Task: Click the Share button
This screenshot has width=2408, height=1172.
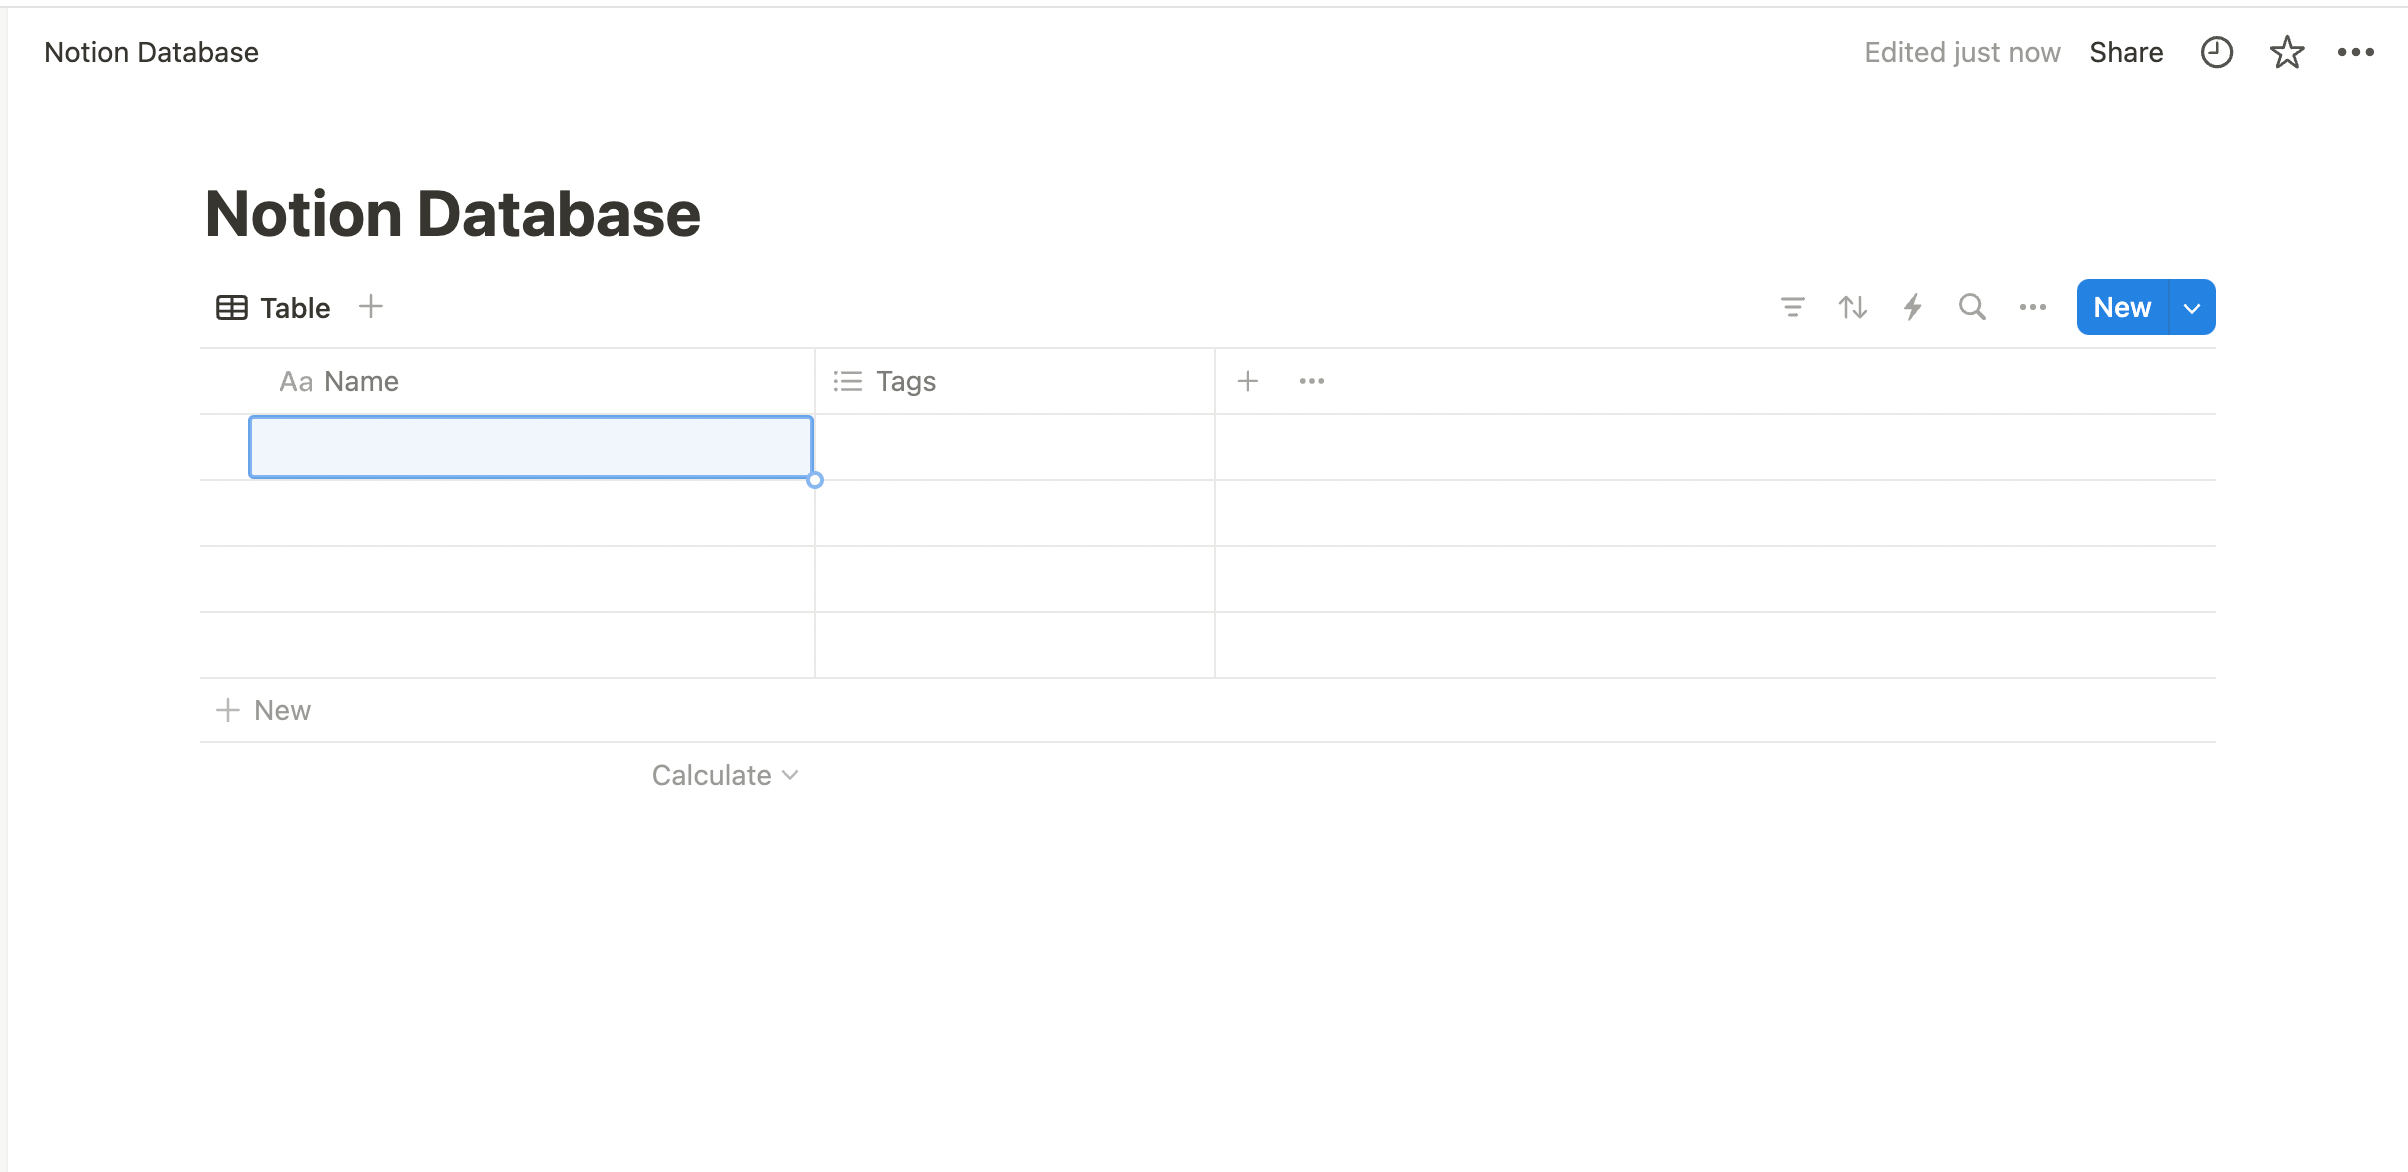Action: [2126, 52]
